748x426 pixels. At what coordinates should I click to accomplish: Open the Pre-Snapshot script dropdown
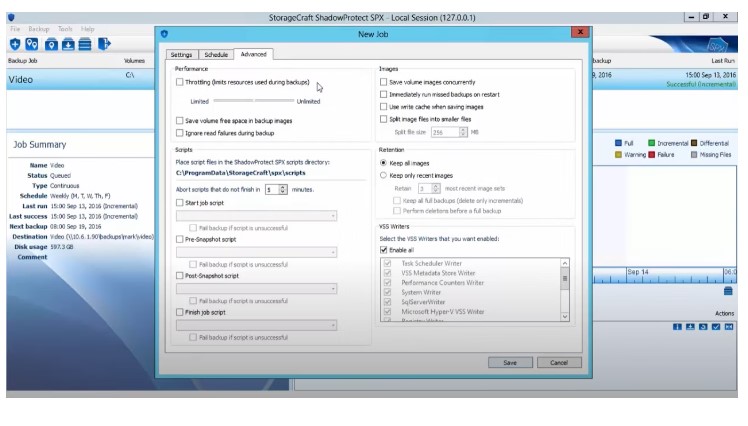click(x=257, y=252)
